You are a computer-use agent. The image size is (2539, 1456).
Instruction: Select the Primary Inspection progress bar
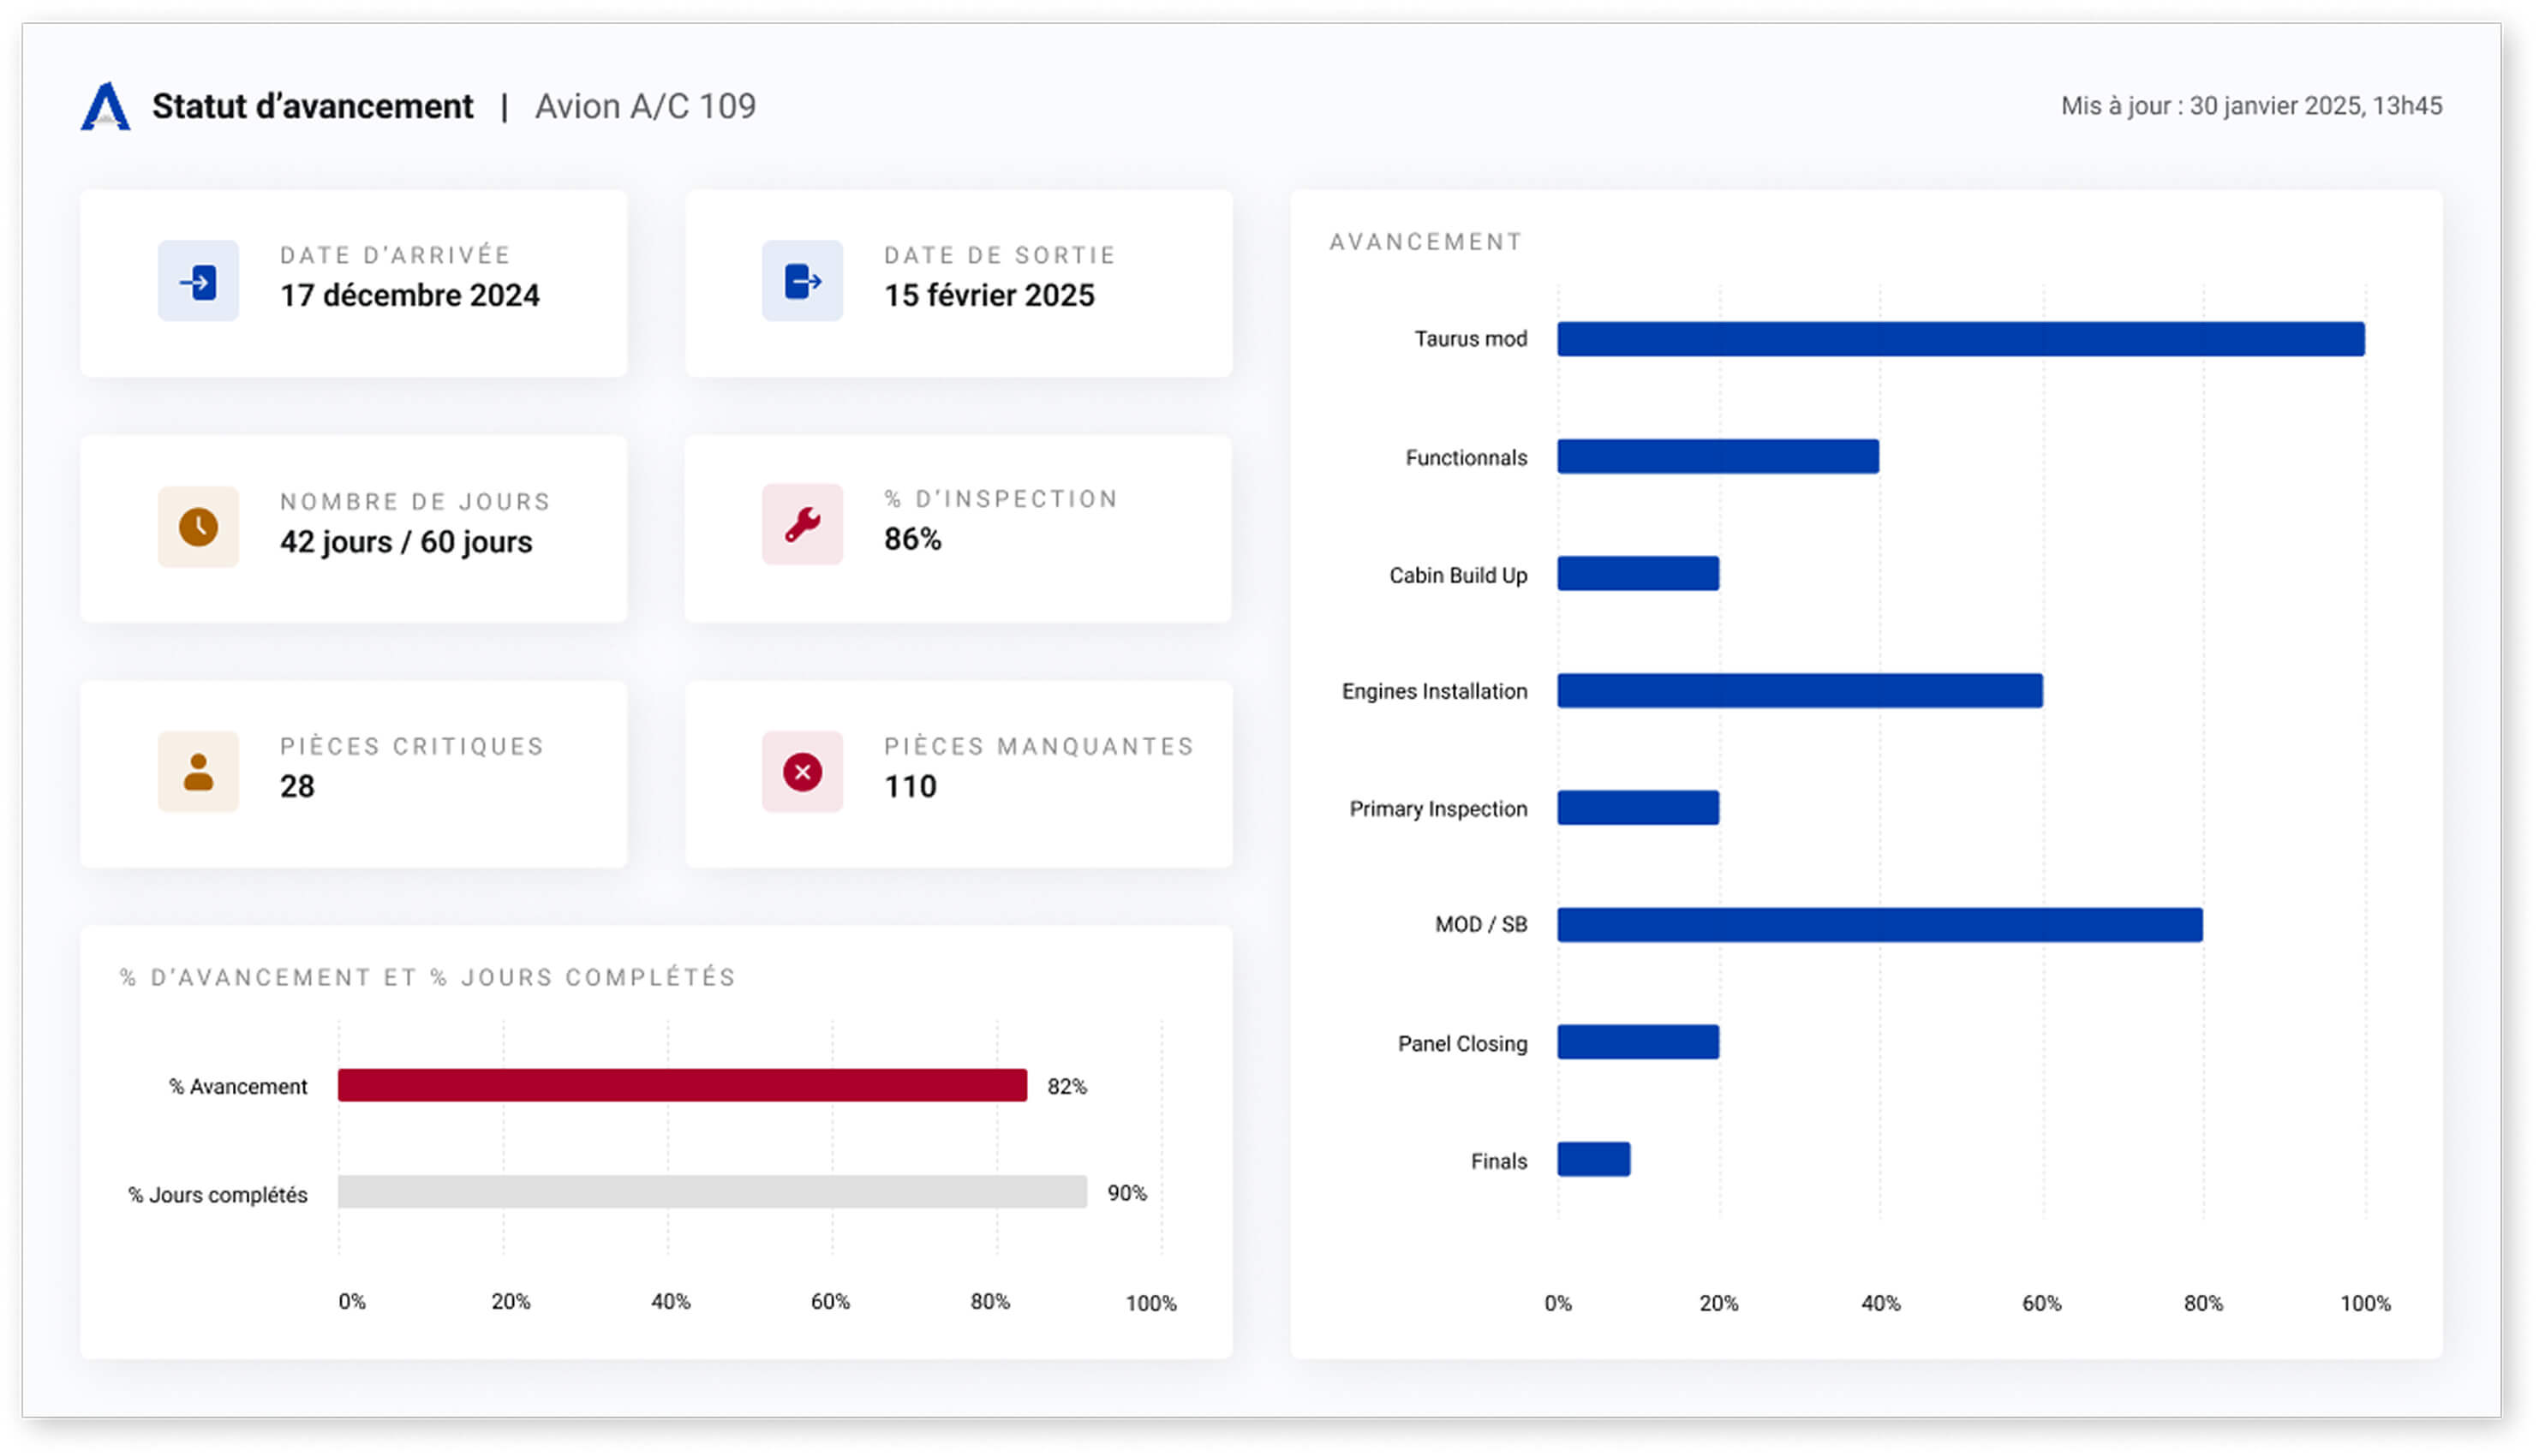coord(1638,808)
